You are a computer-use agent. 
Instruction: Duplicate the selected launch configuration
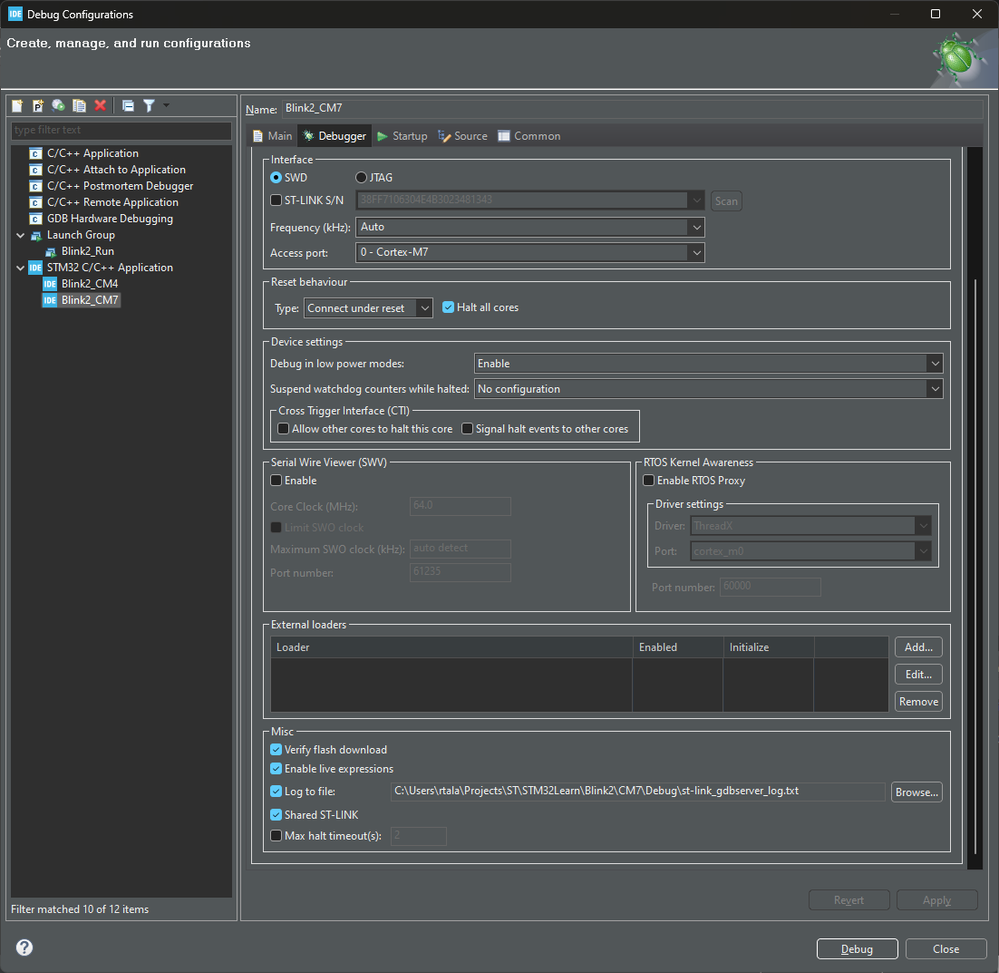79,106
